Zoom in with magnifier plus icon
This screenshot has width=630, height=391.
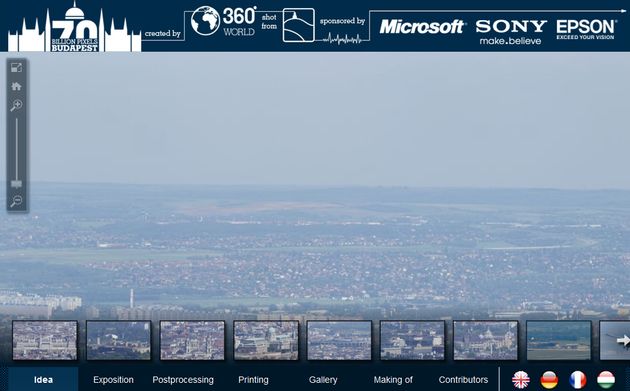pyautogui.click(x=16, y=105)
